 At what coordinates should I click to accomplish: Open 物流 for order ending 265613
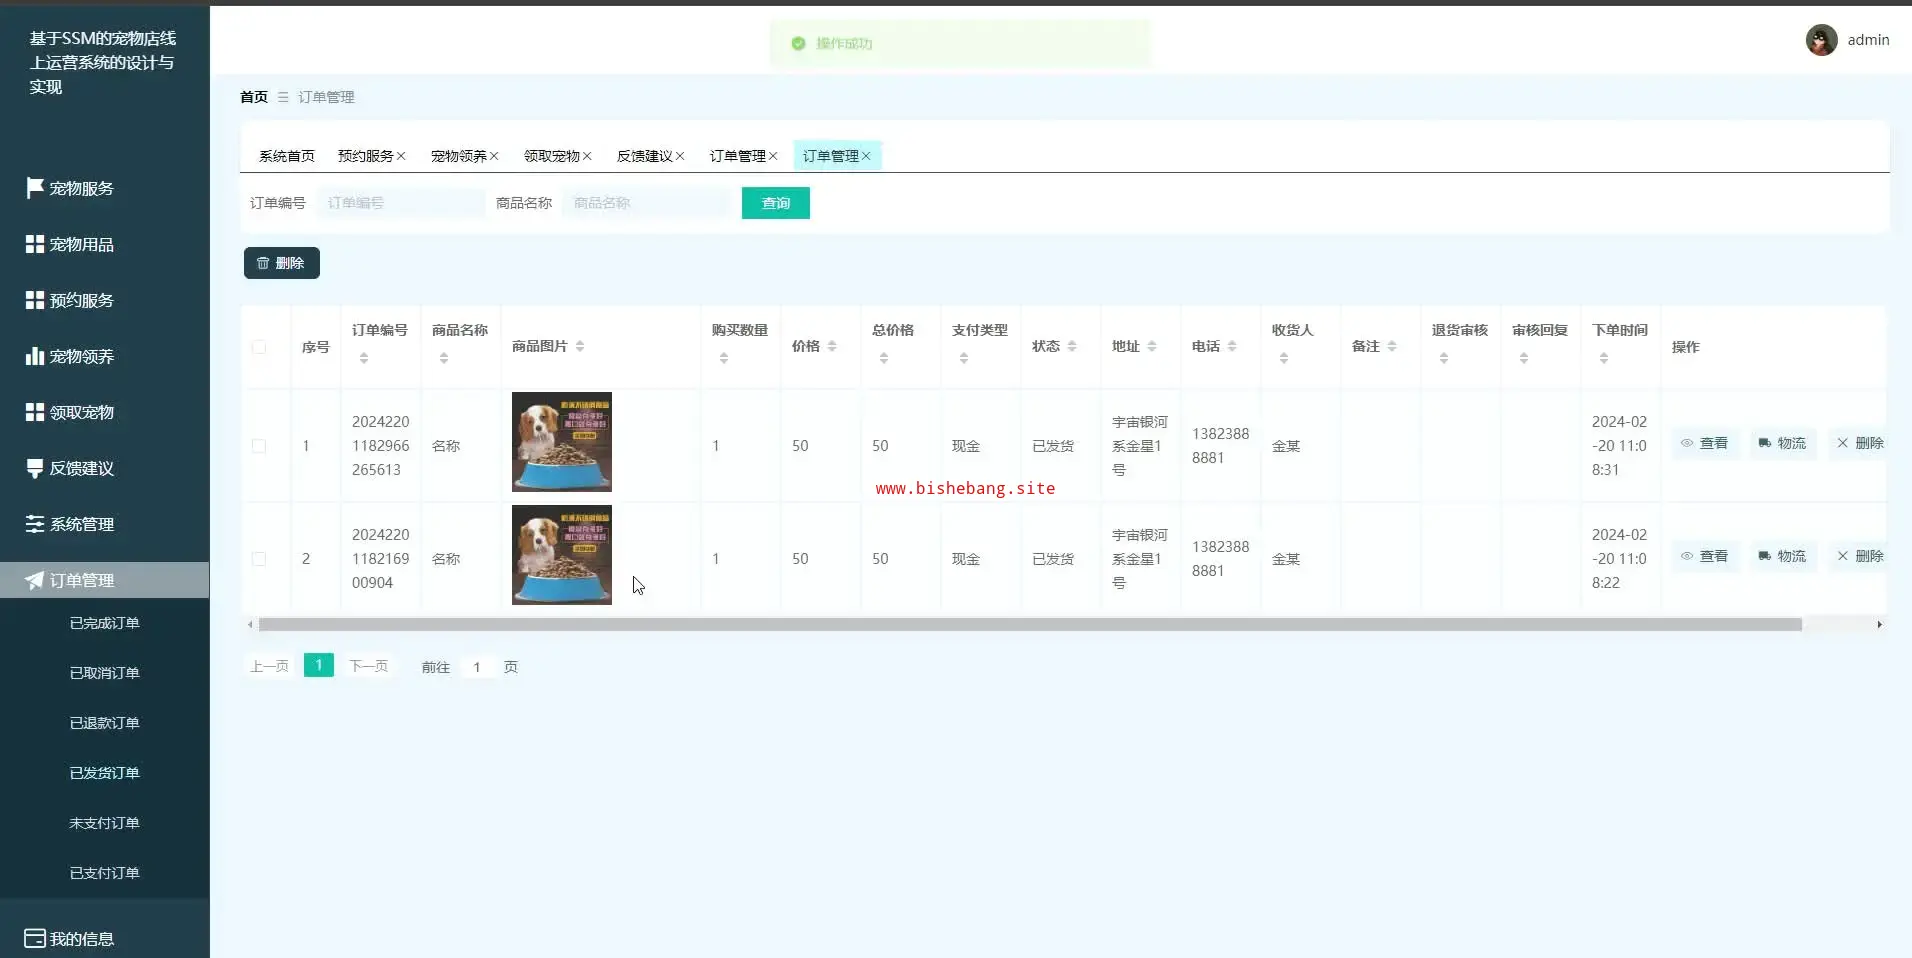pos(1782,443)
